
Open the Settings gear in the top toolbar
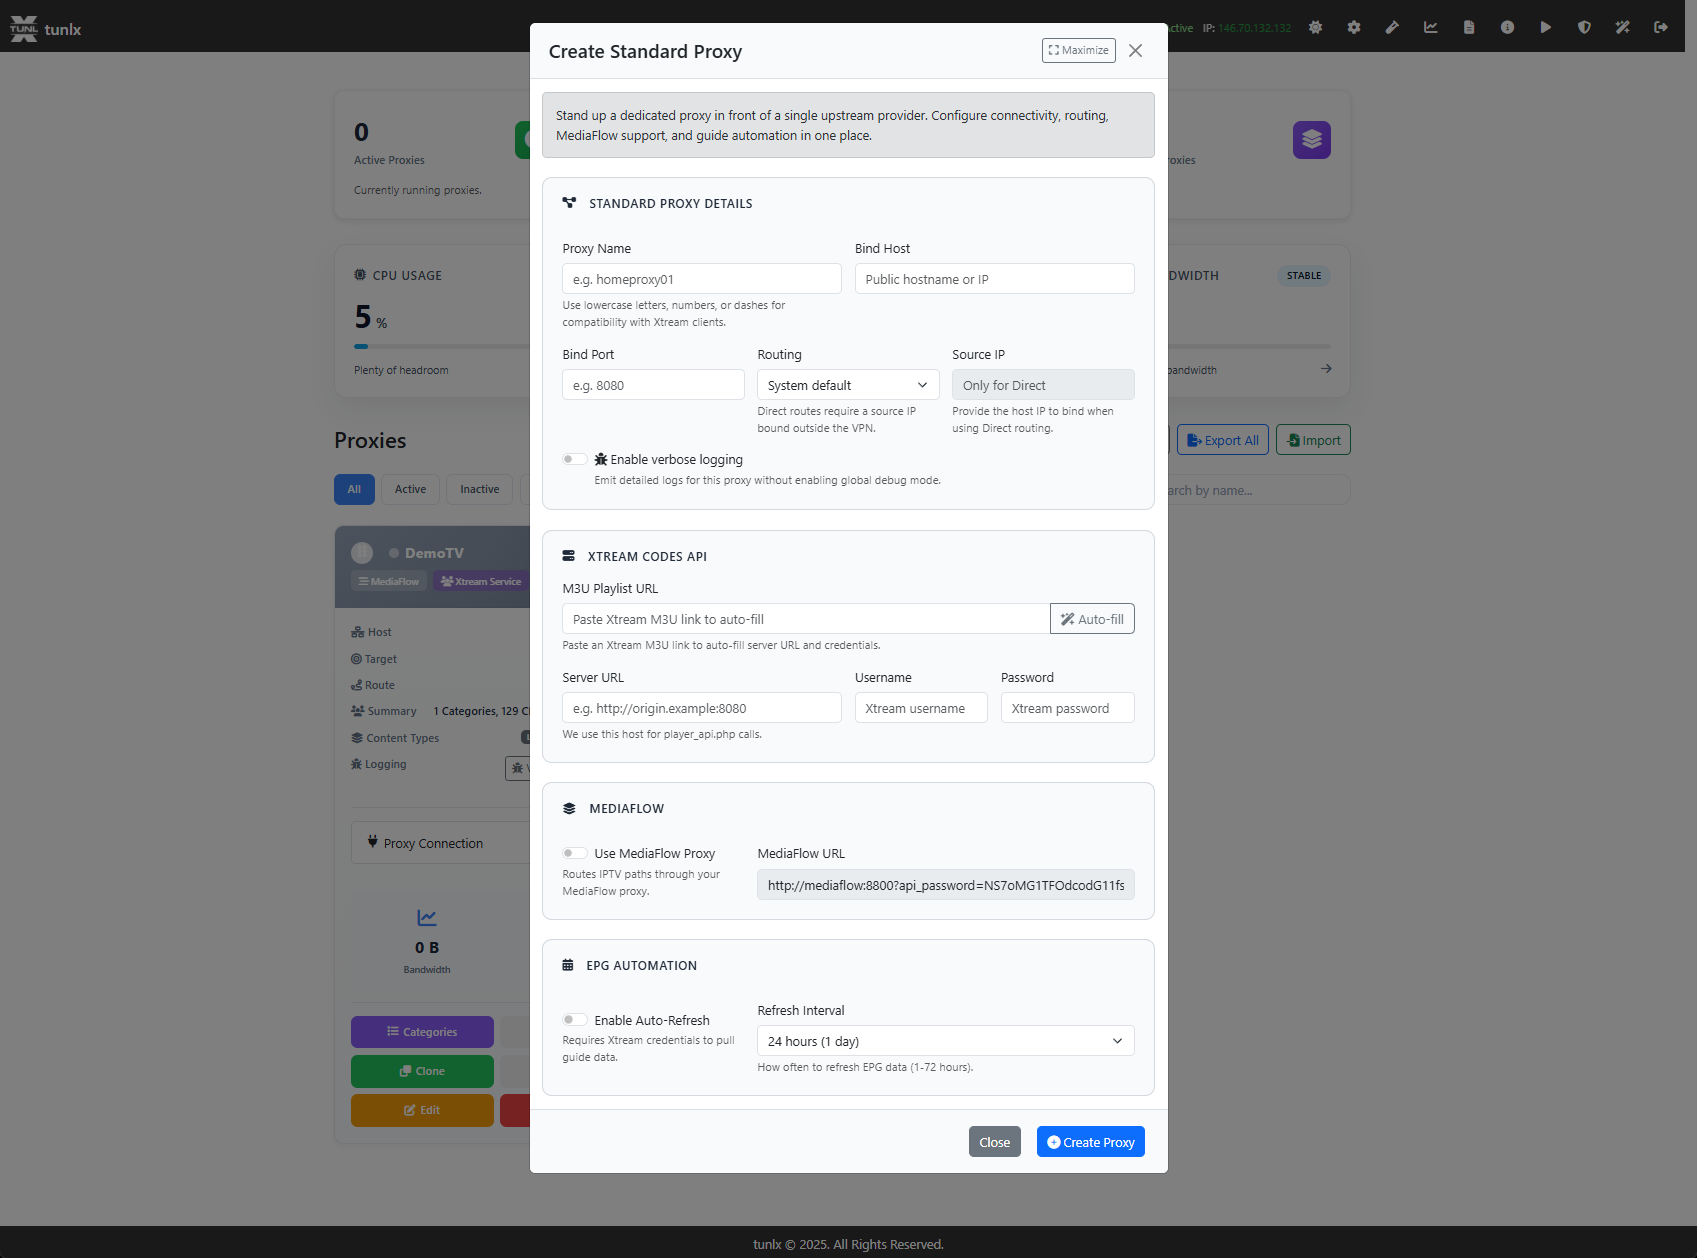1353,27
